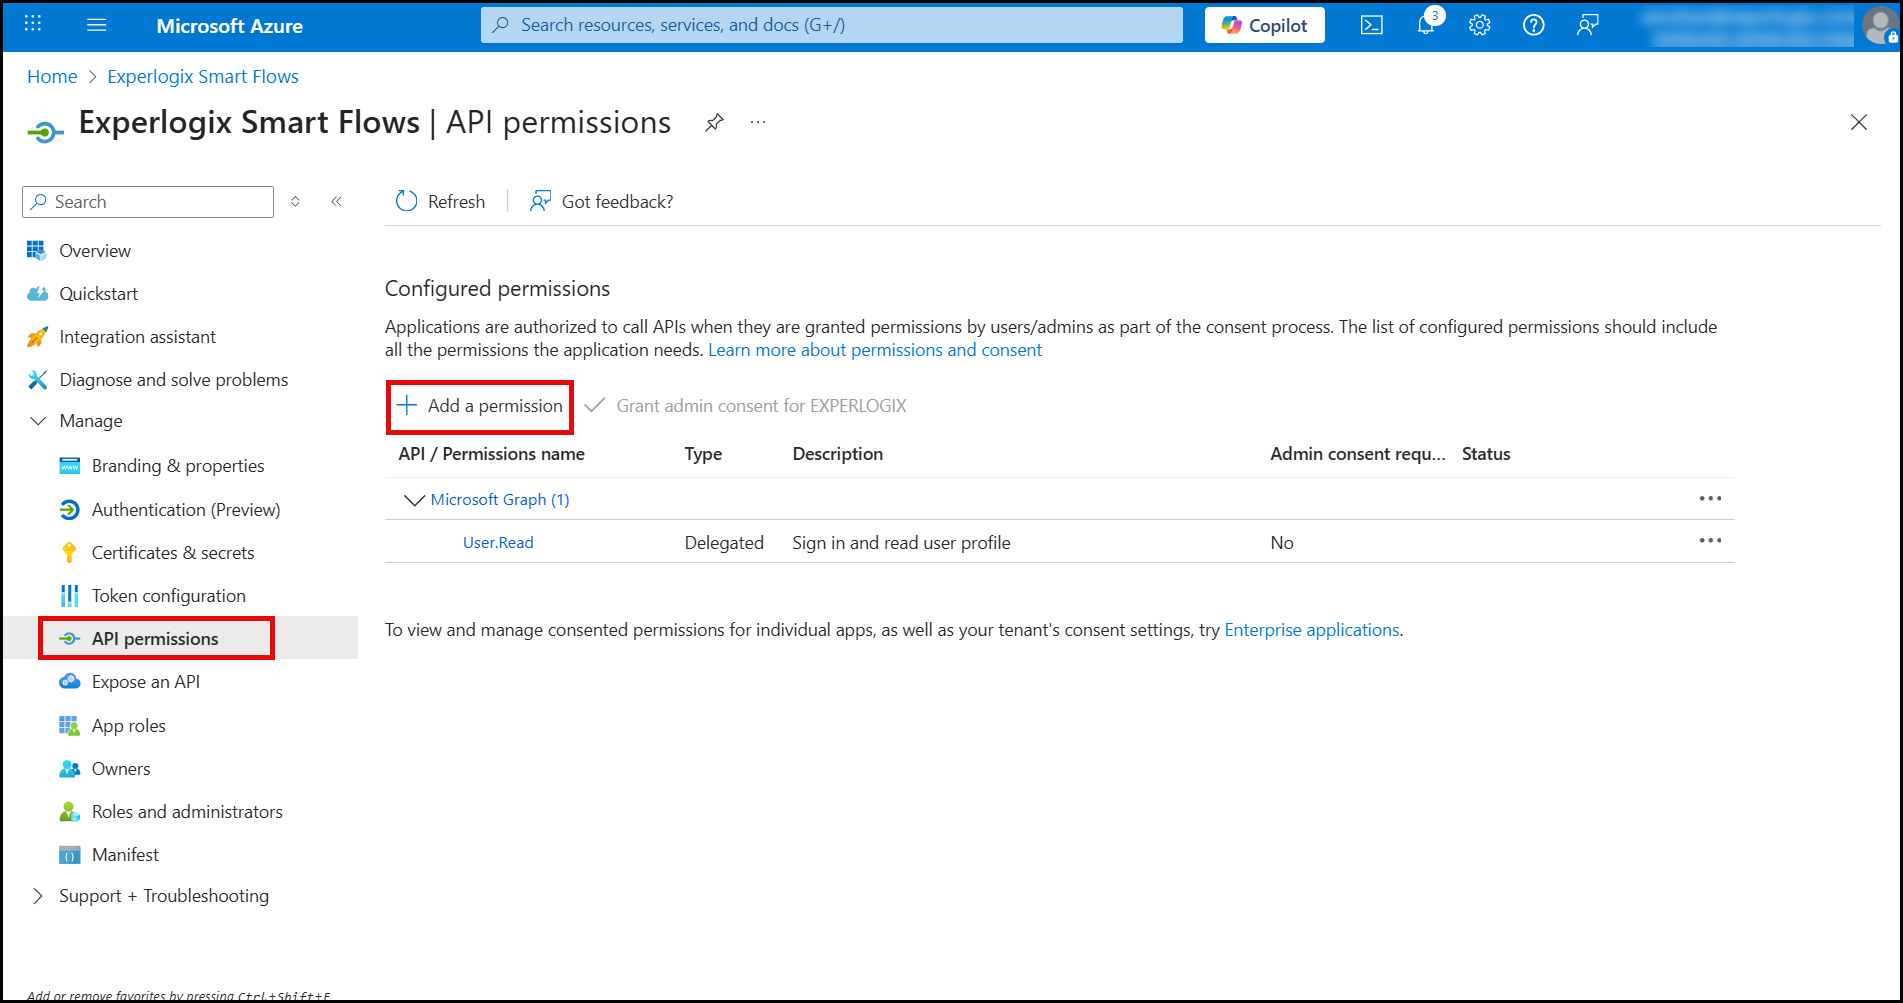The image size is (1903, 1003).
Task: Click the 'No' admin consent cell
Action: [x=1282, y=542]
